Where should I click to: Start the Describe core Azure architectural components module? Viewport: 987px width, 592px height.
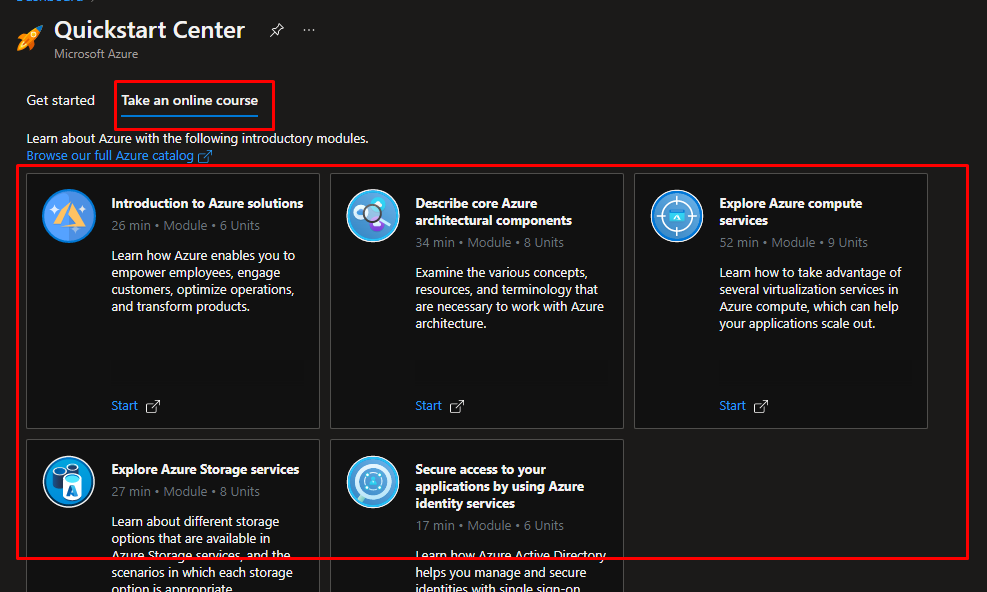[x=429, y=406]
